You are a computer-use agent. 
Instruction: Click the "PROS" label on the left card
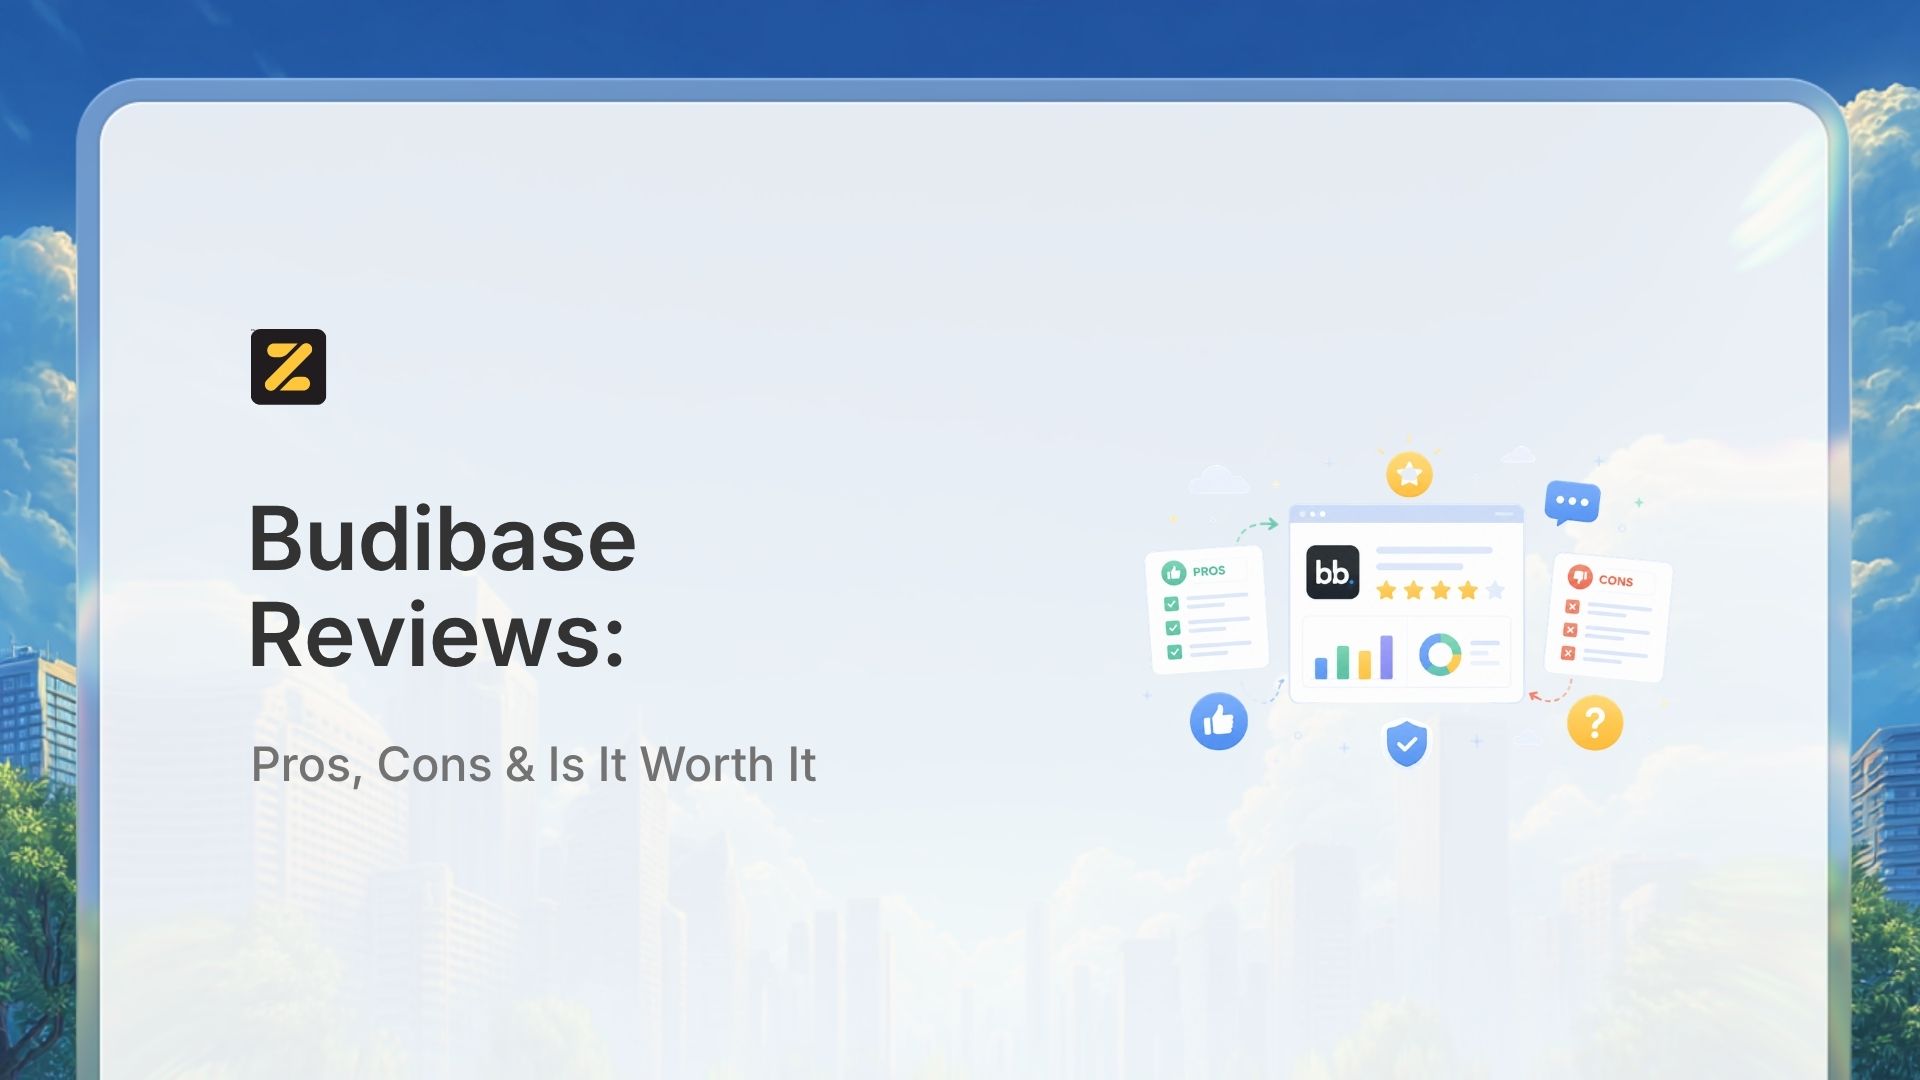(1209, 571)
